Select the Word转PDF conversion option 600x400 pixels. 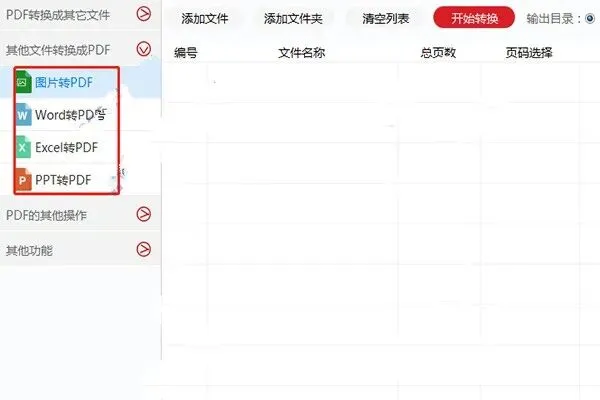70,115
